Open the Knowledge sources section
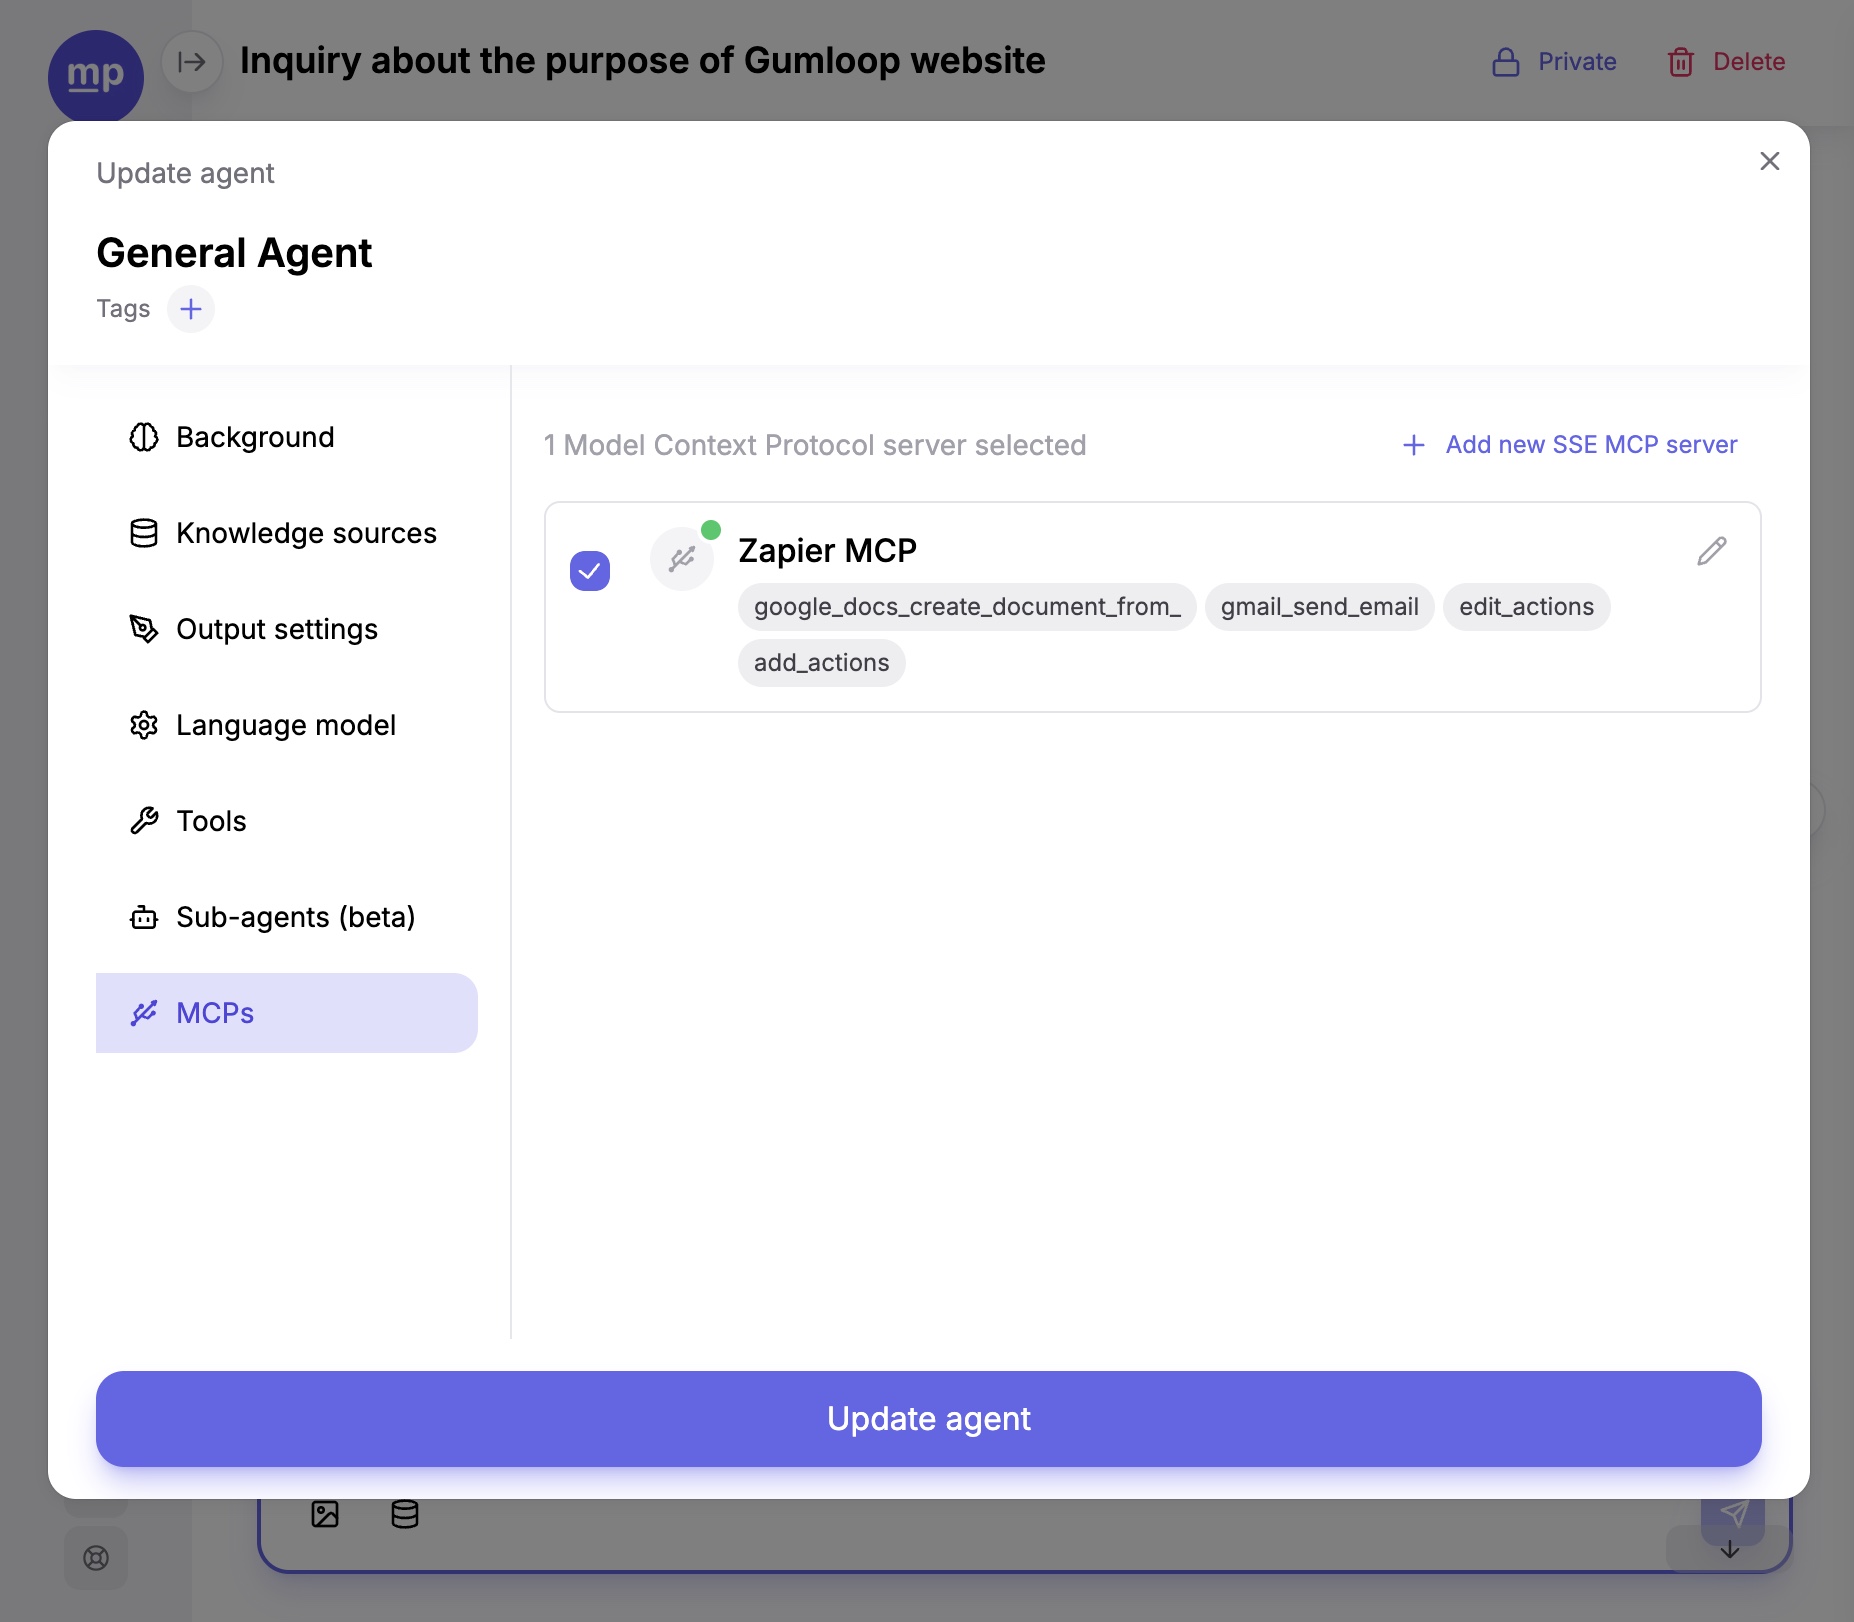This screenshot has height=1622, width=1854. [305, 533]
